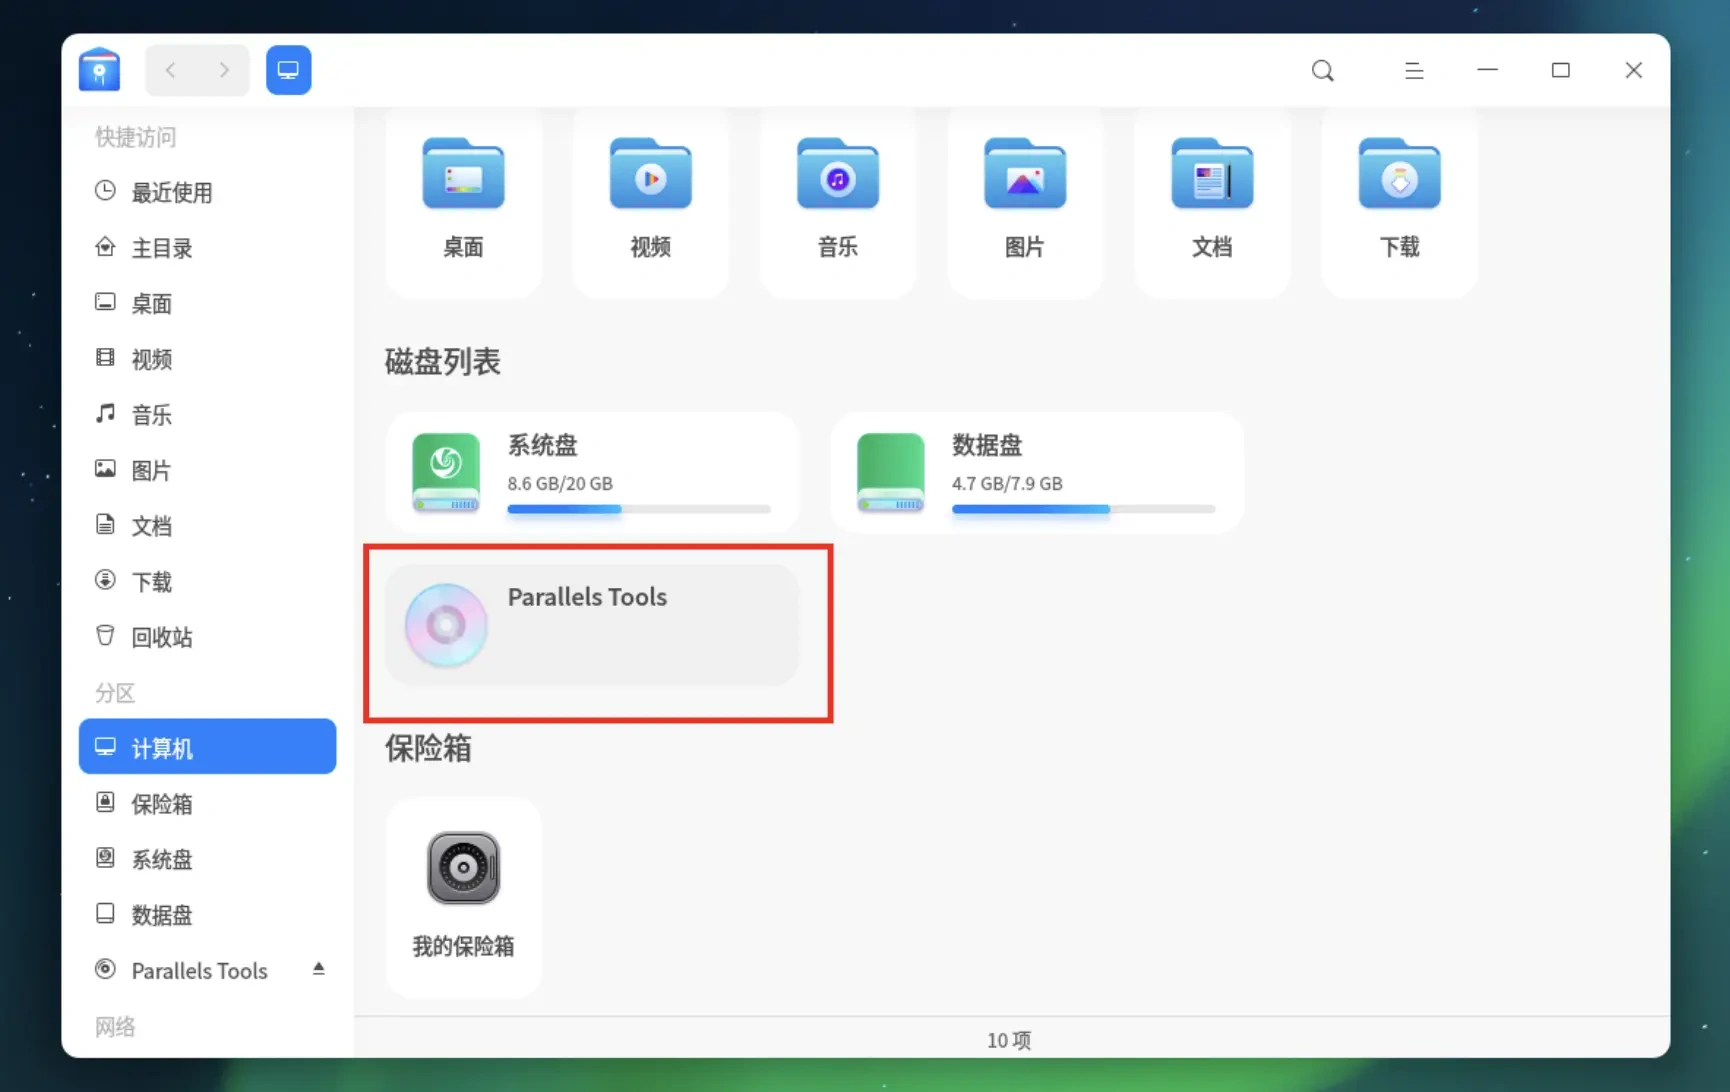Open the file manager app icon
Screen dimensions: 1730x1092
click(x=99, y=70)
